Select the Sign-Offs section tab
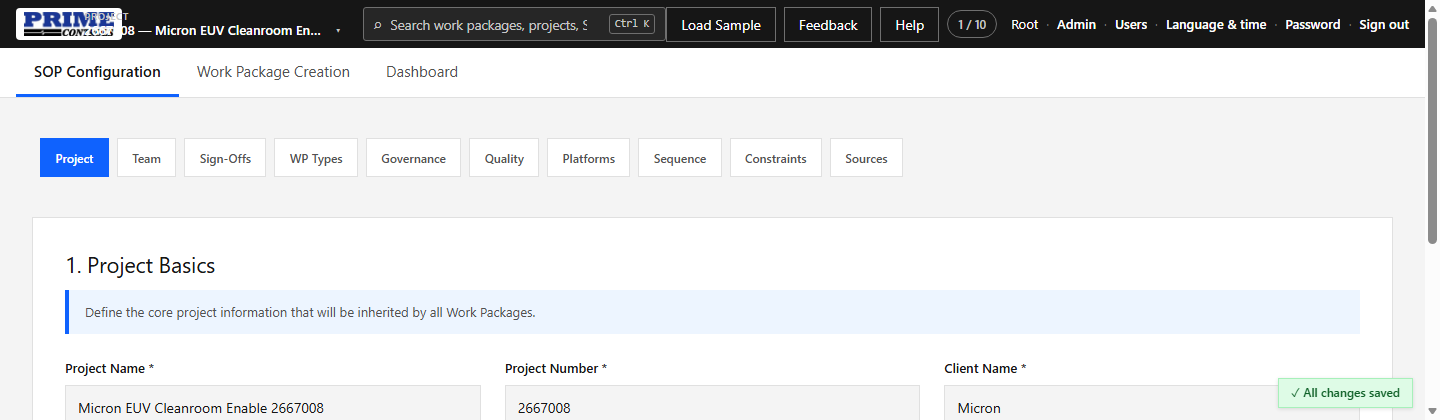Screen dimensions: 1440x420 point(225,158)
